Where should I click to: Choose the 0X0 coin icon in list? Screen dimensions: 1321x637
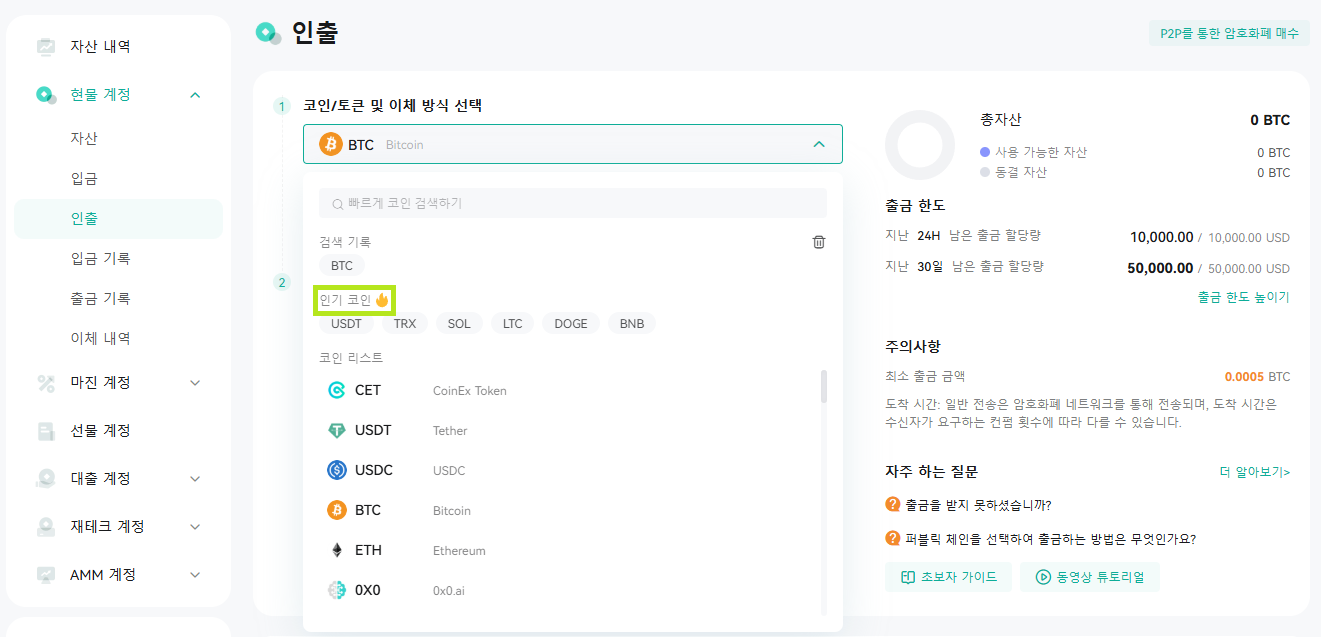click(x=337, y=590)
